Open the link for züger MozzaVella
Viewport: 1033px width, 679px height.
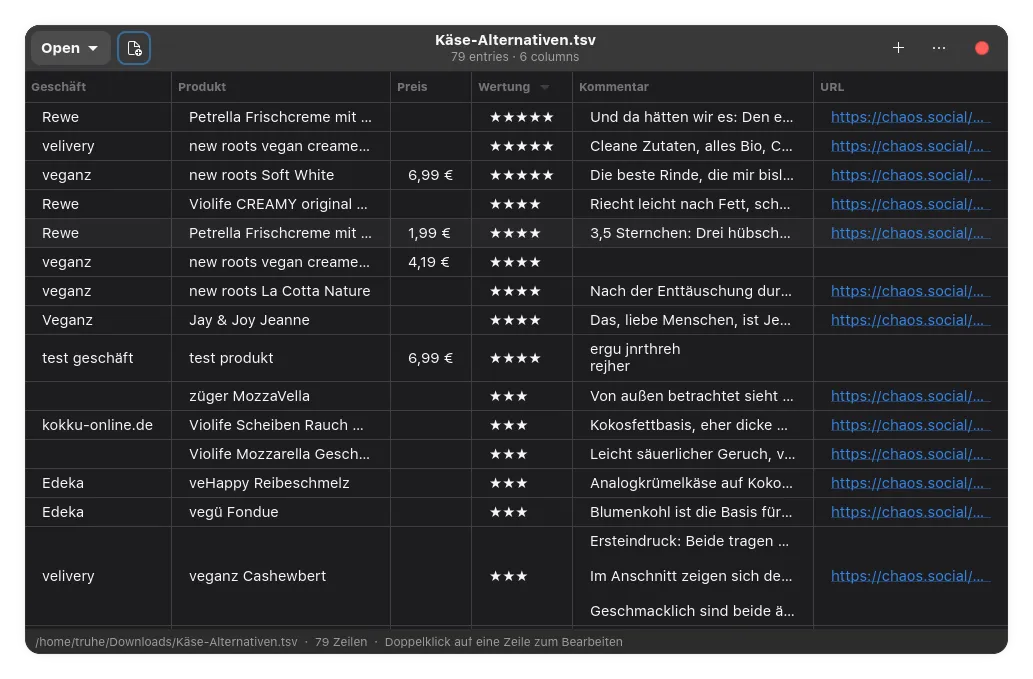[x=910, y=396]
